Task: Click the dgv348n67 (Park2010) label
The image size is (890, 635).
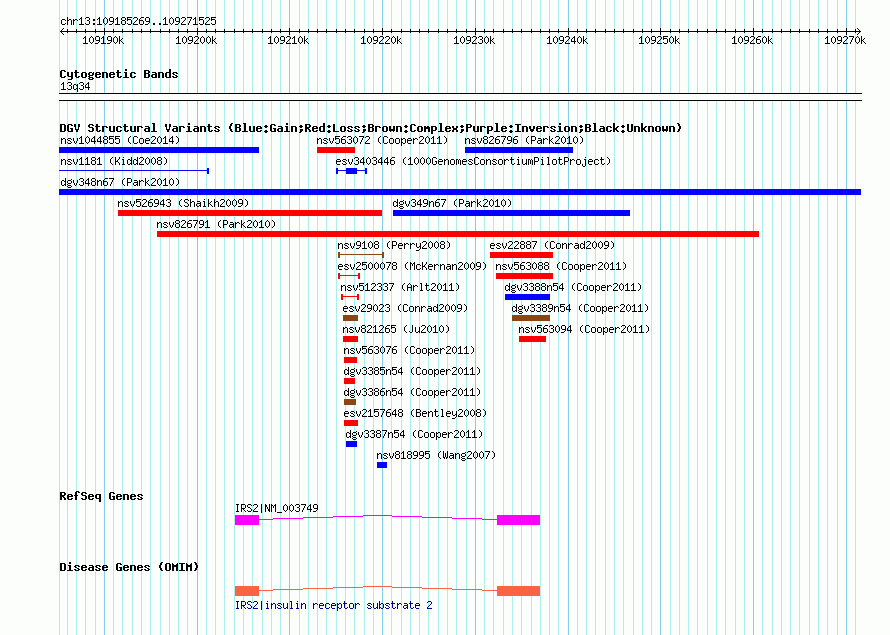Action: 120,182
